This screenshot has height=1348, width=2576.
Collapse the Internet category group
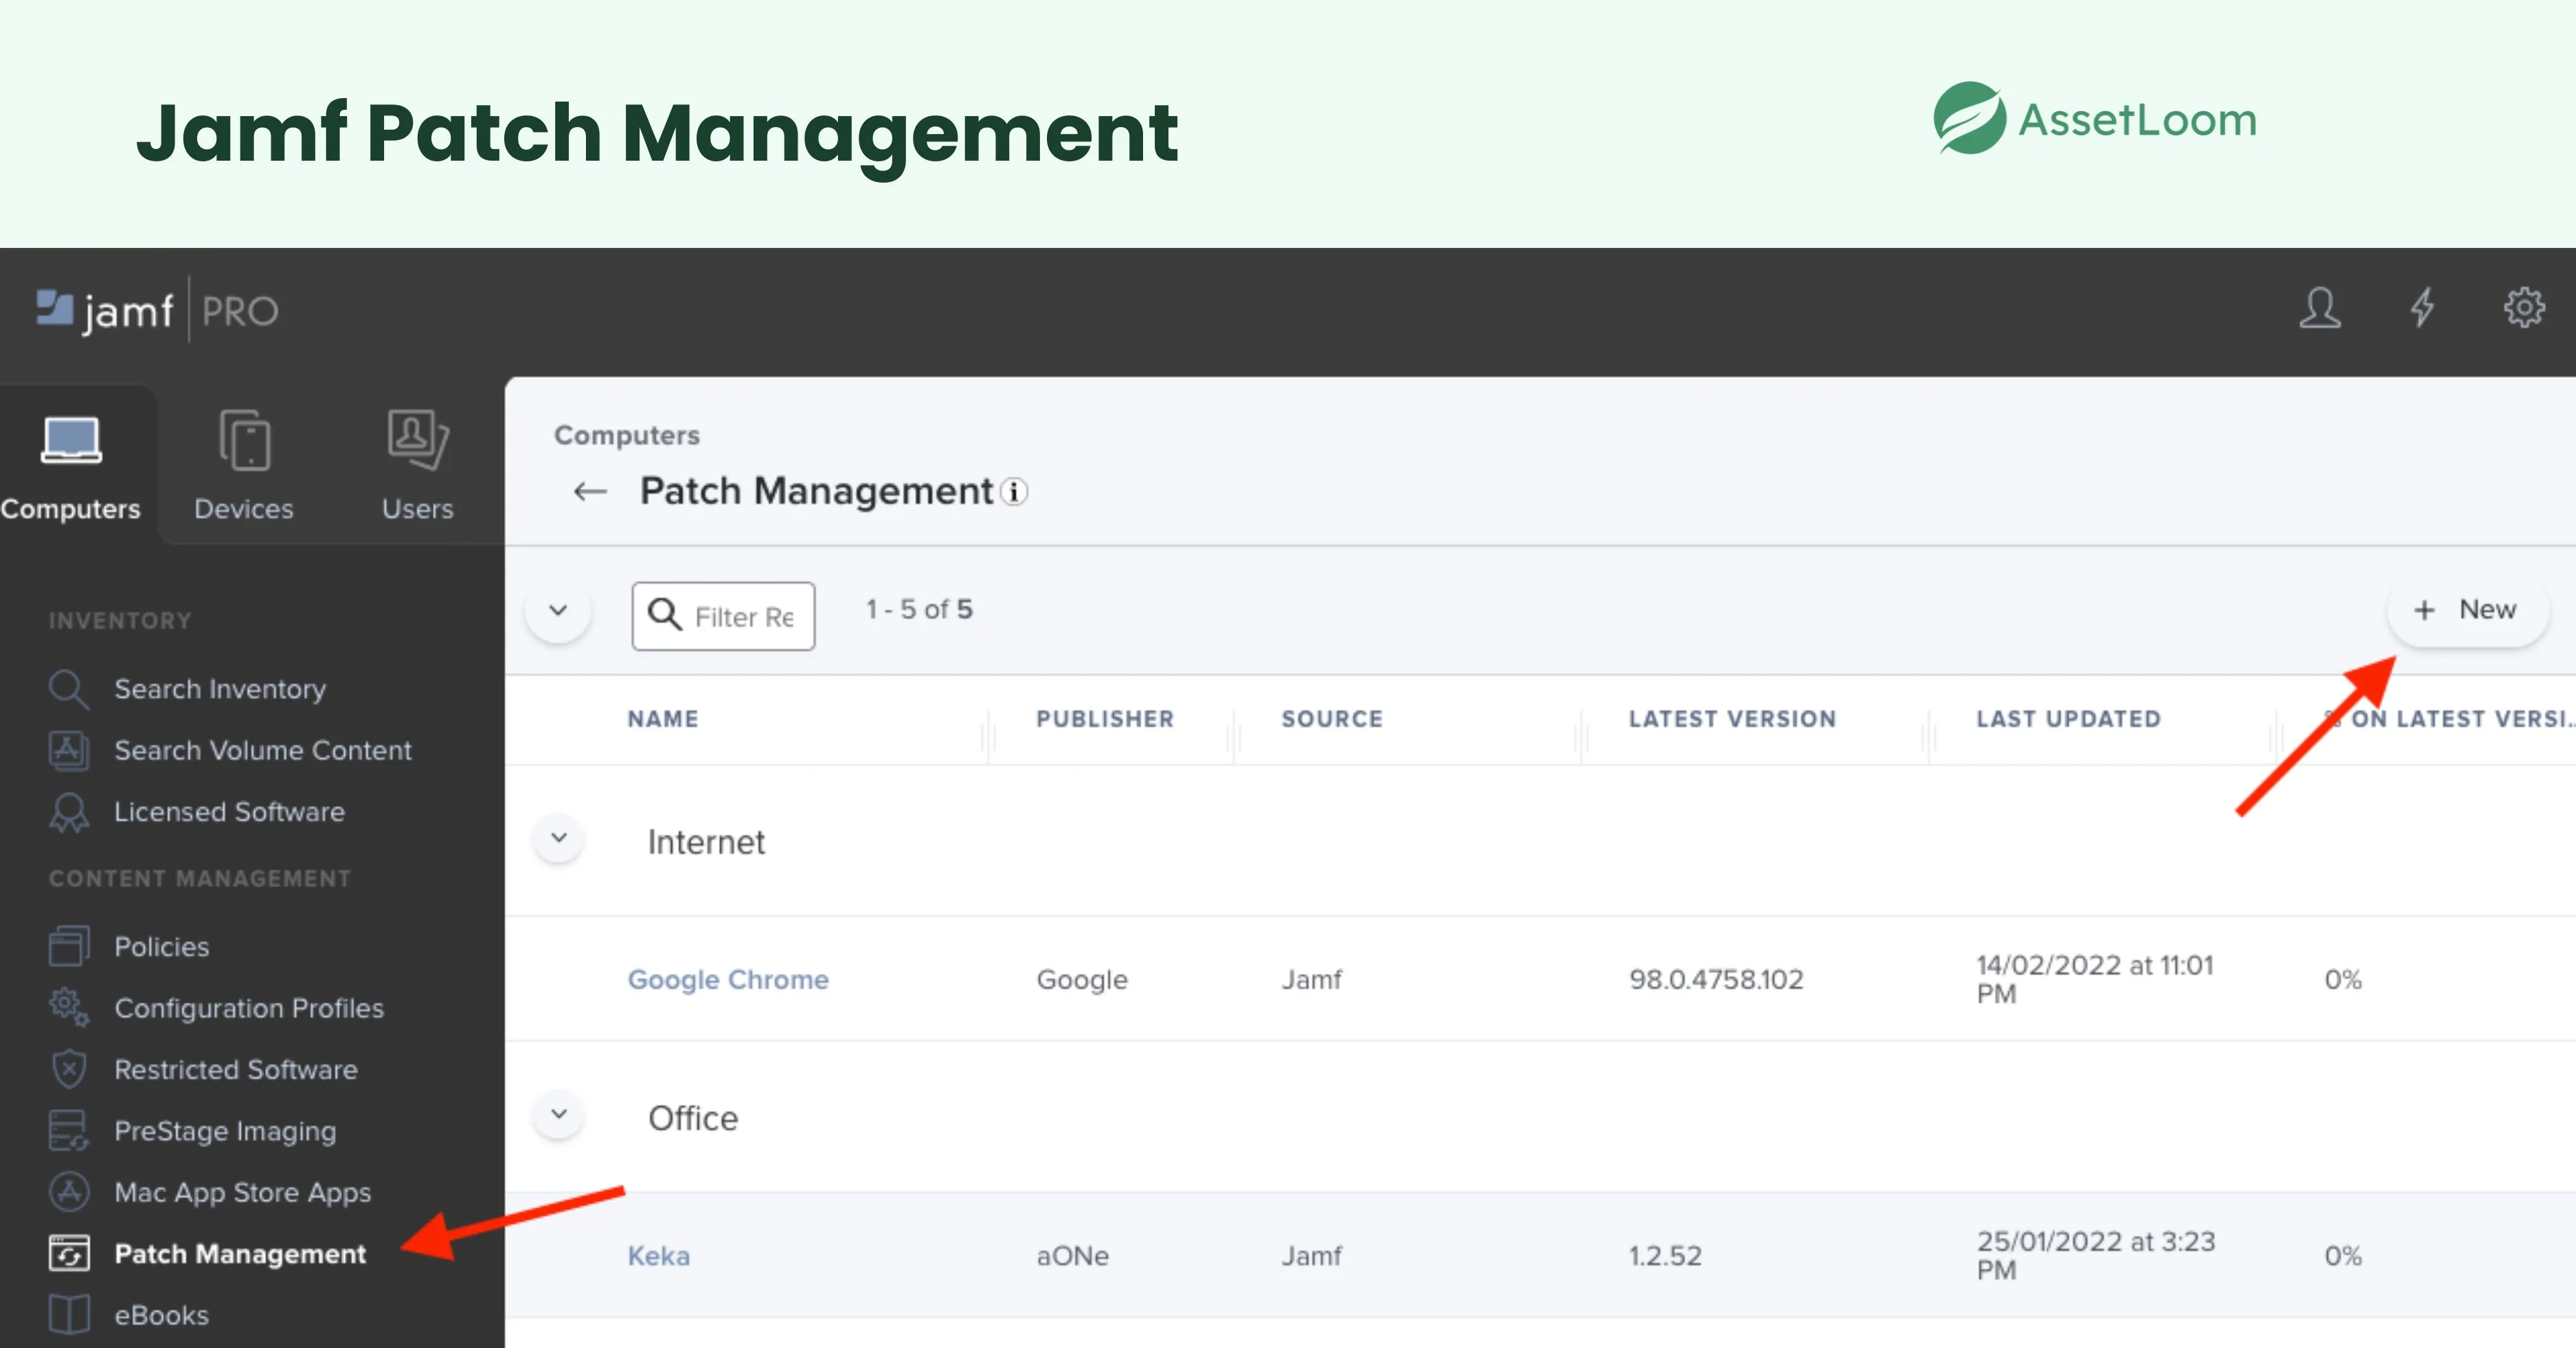point(559,839)
